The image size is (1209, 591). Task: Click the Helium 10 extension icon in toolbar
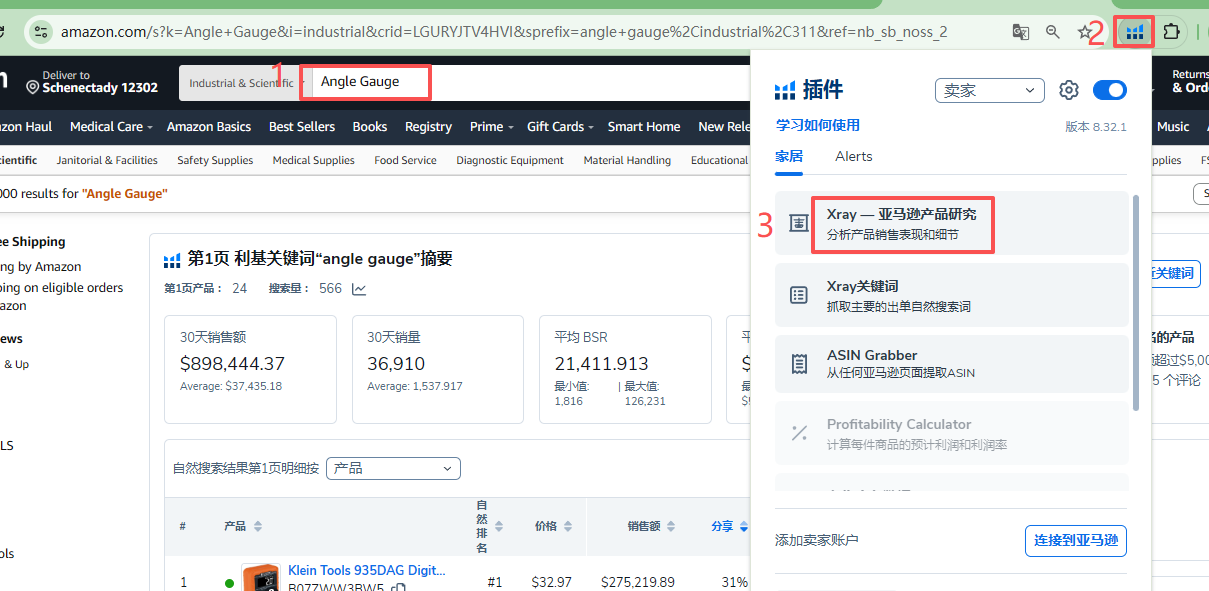pyautogui.click(x=1134, y=32)
